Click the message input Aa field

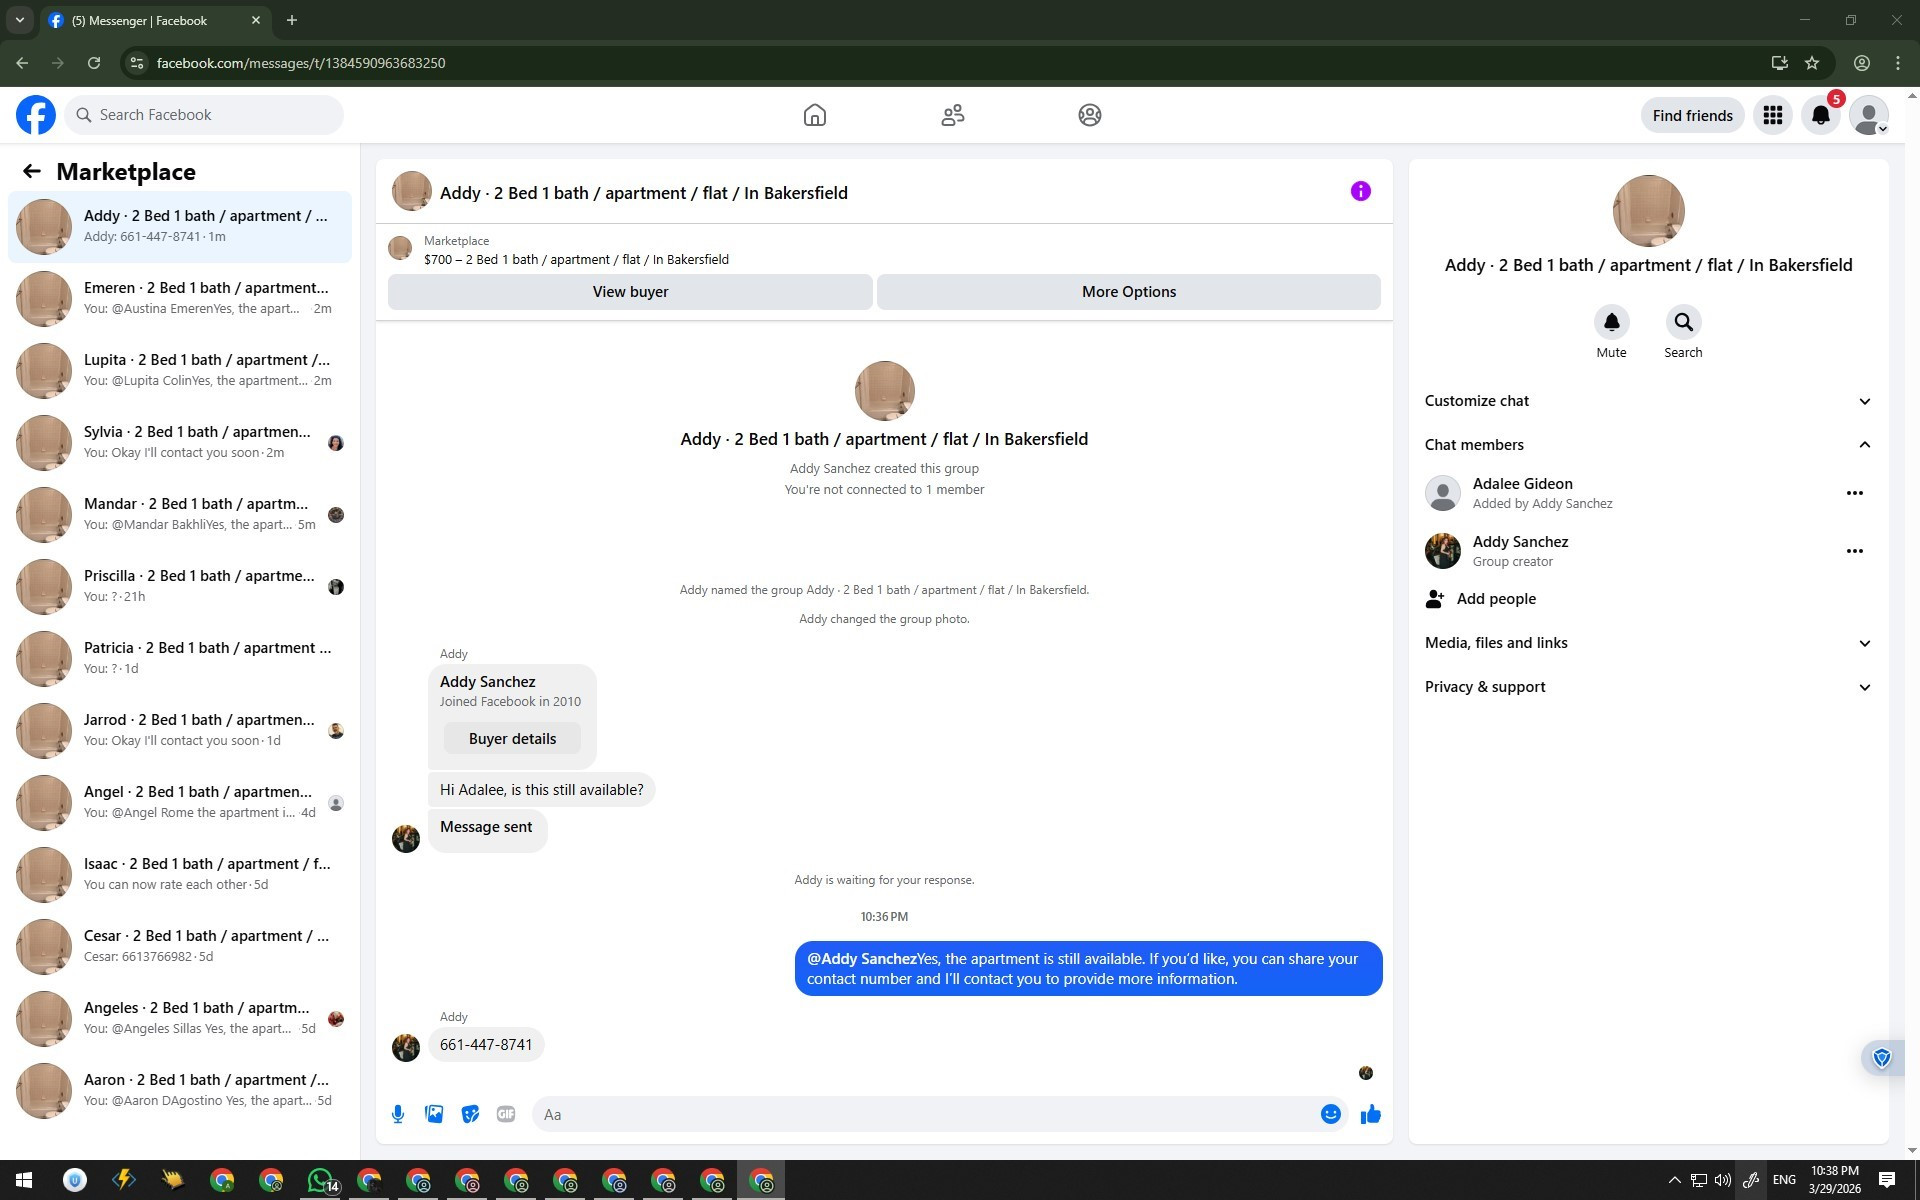pyautogui.click(x=925, y=1114)
